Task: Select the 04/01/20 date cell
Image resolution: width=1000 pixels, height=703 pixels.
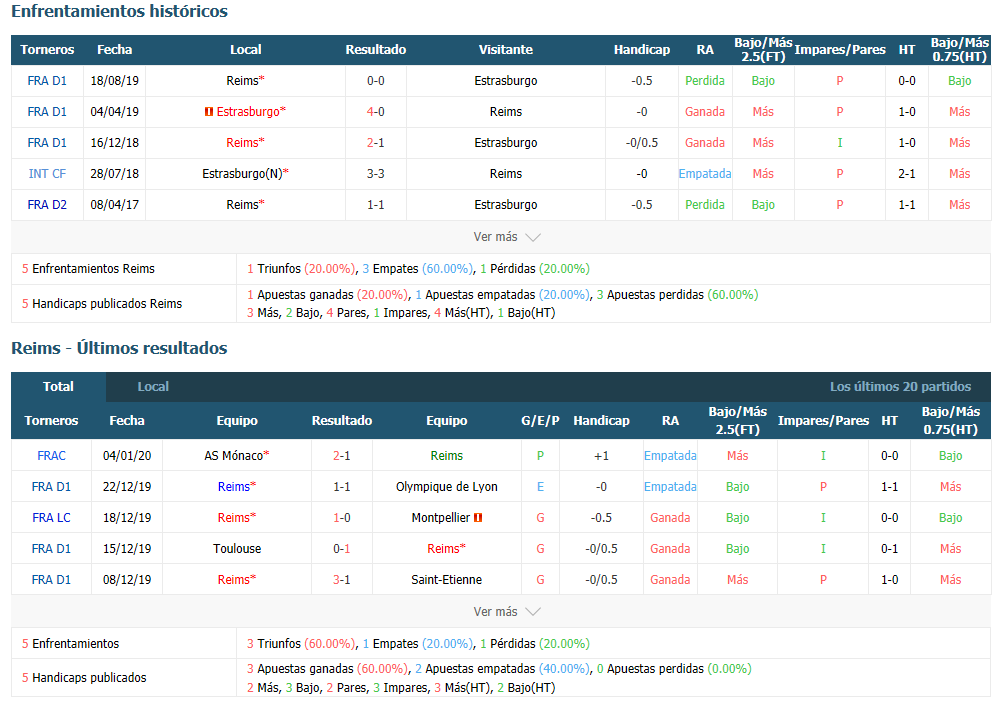Action: [x=127, y=455]
